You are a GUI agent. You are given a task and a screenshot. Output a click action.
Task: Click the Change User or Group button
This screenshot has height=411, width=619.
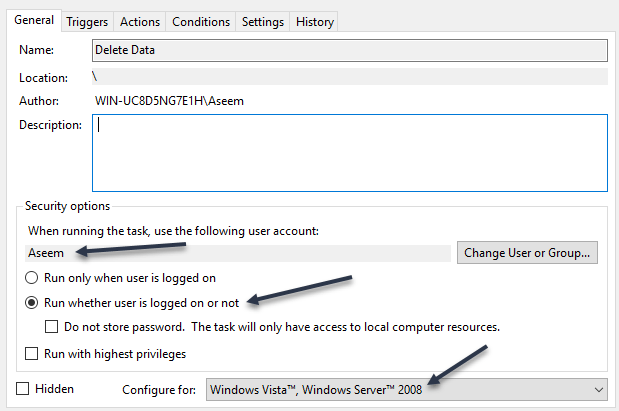point(527,253)
